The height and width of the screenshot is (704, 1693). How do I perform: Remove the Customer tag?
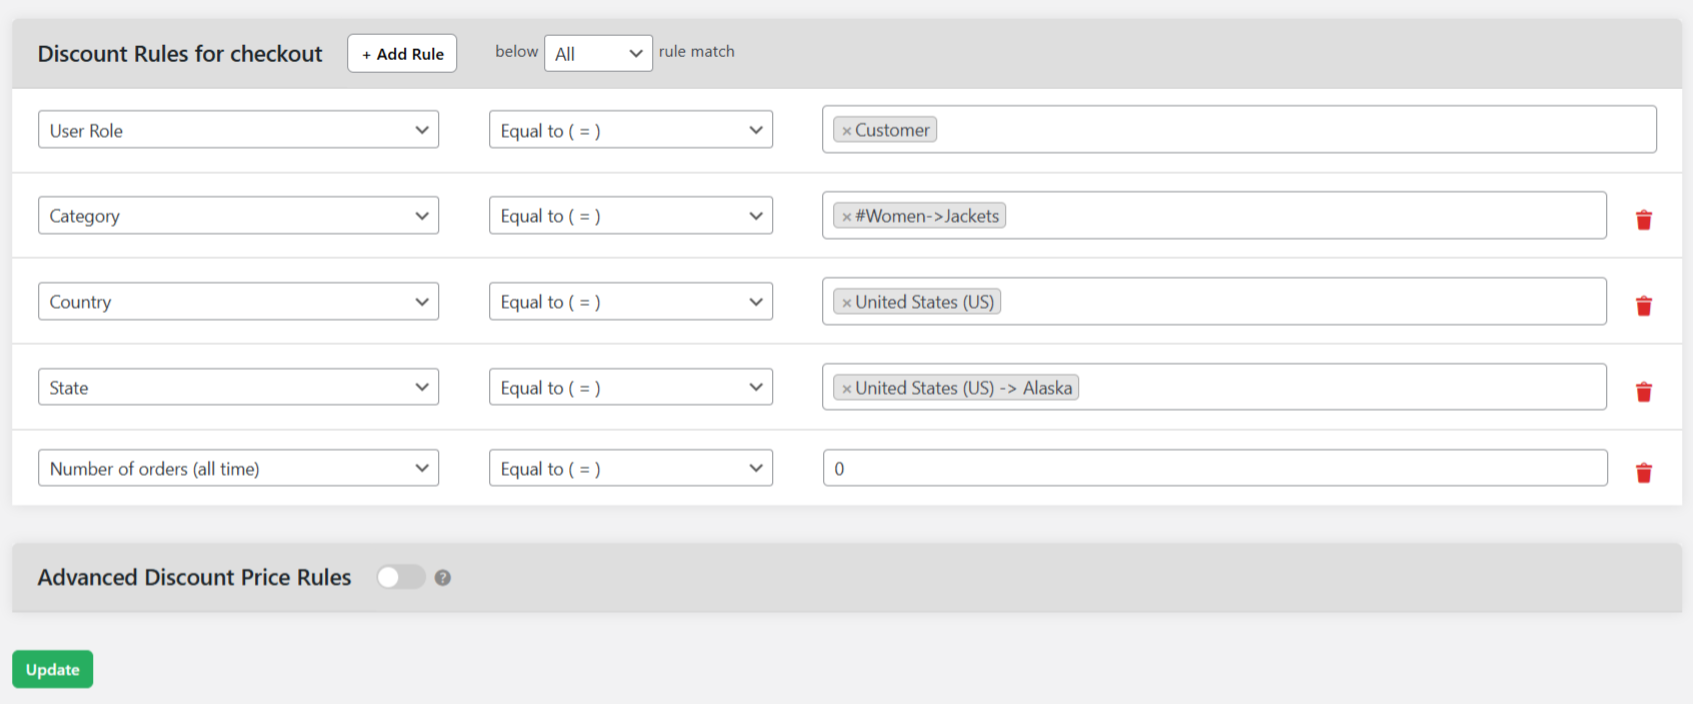tap(846, 131)
